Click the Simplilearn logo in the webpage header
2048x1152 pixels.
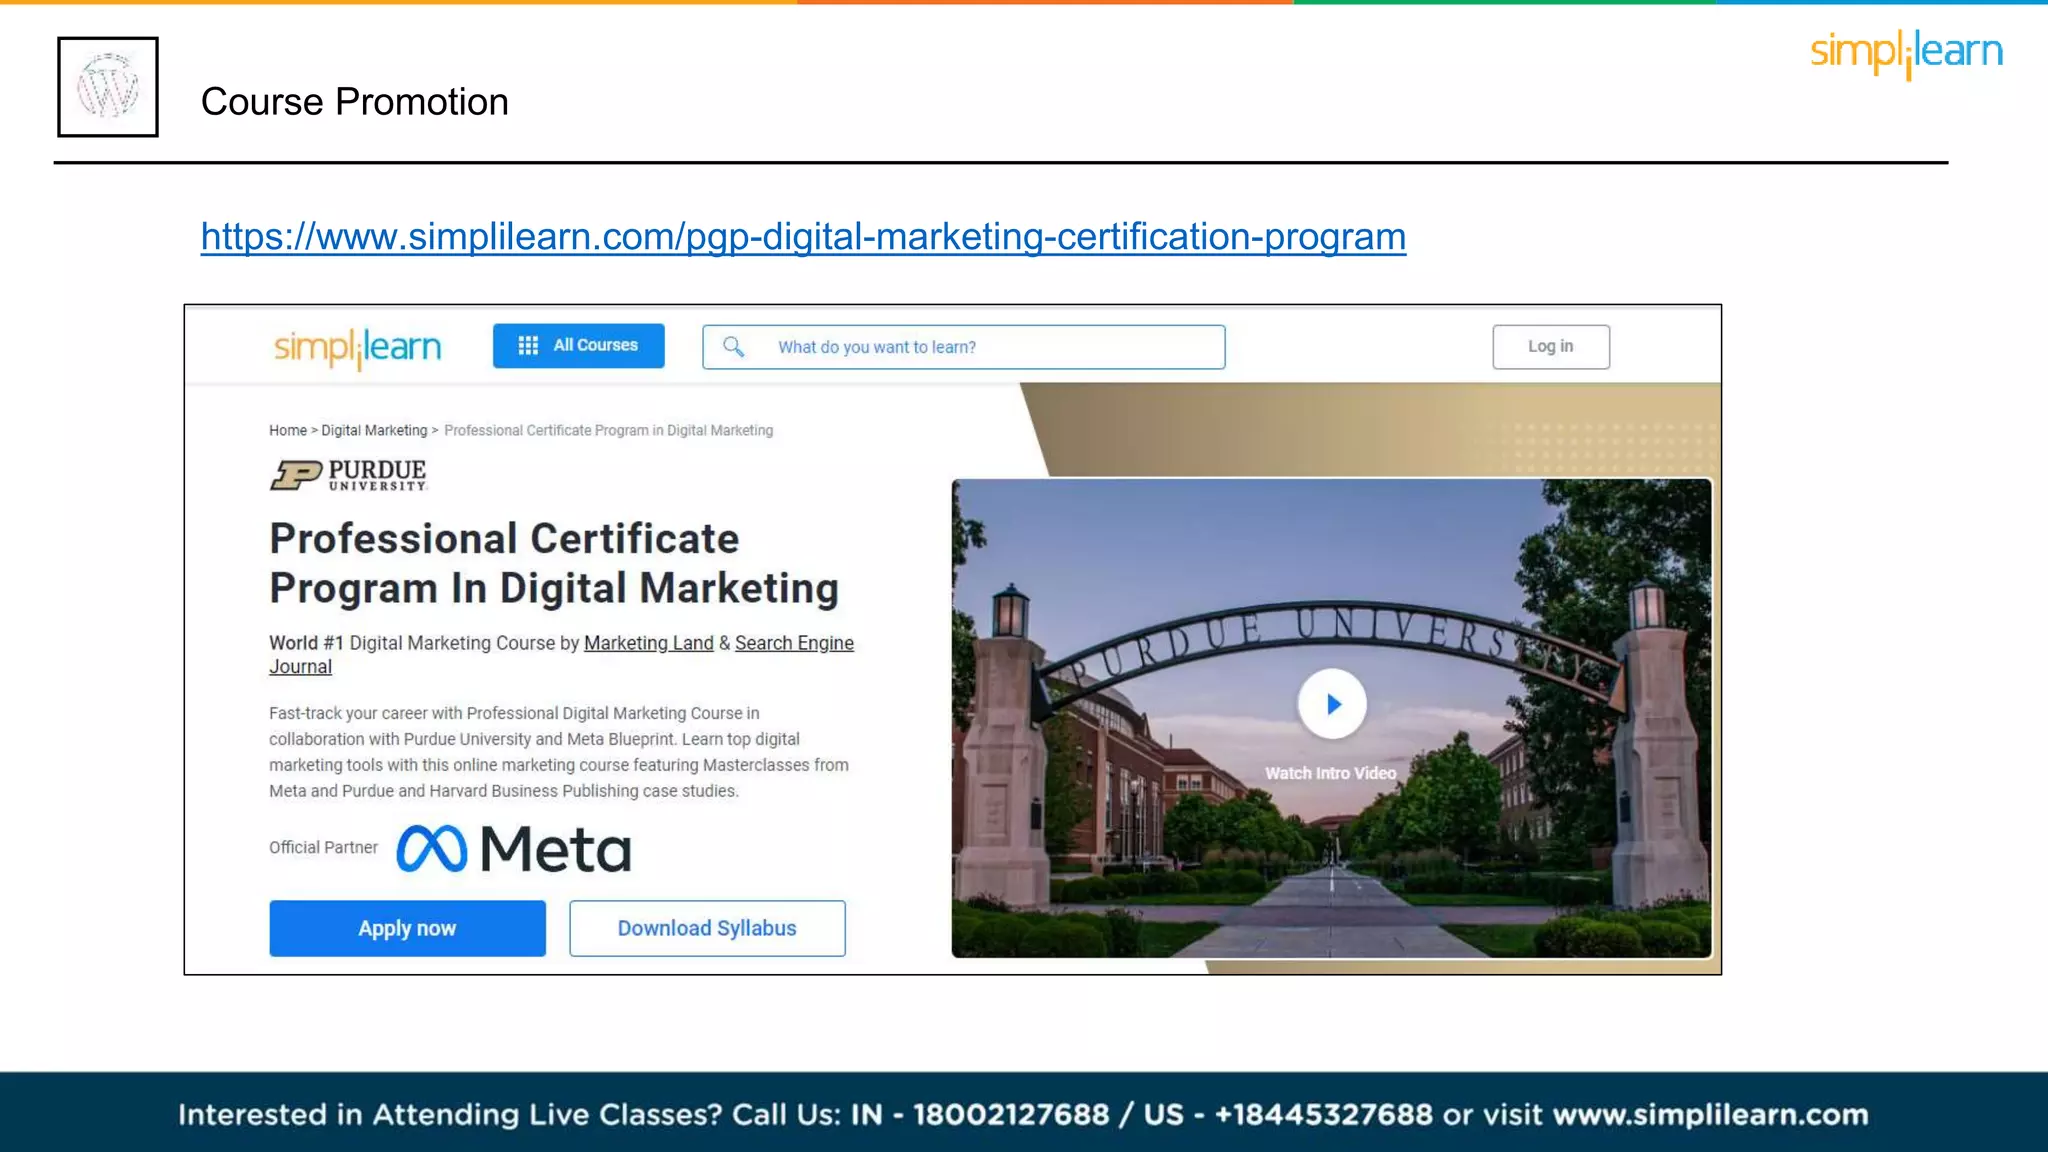pos(357,348)
